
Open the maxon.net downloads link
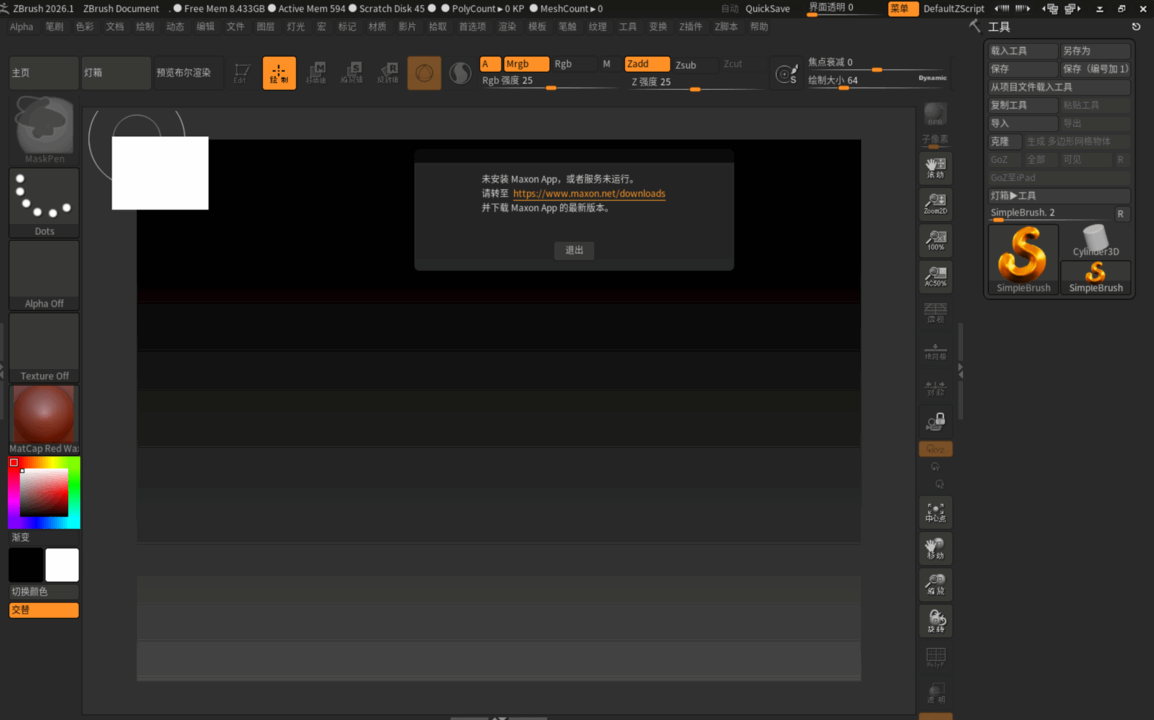tap(588, 193)
